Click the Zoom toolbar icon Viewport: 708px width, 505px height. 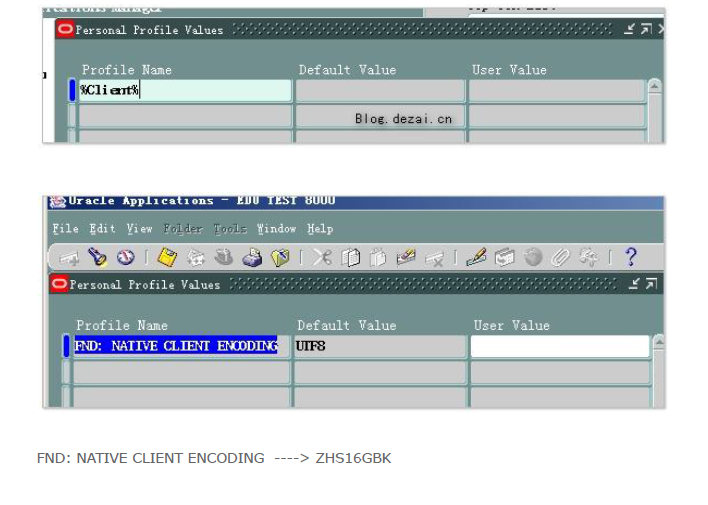point(504,258)
